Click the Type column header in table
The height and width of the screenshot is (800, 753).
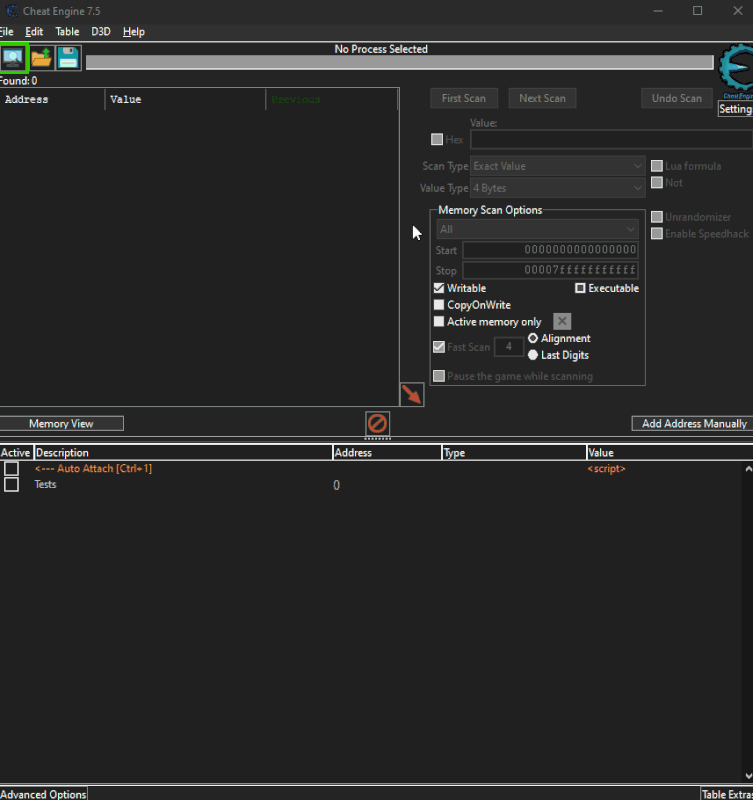(x=514, y=453)
